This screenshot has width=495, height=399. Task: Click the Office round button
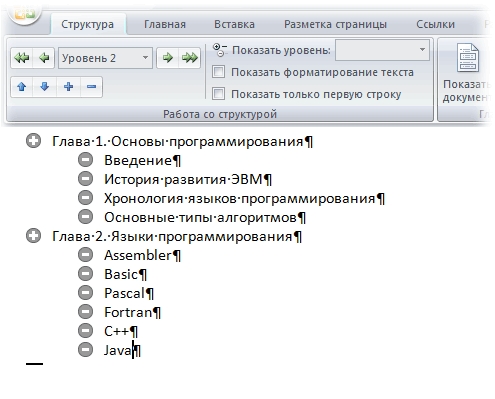click(x=23, y=13)
